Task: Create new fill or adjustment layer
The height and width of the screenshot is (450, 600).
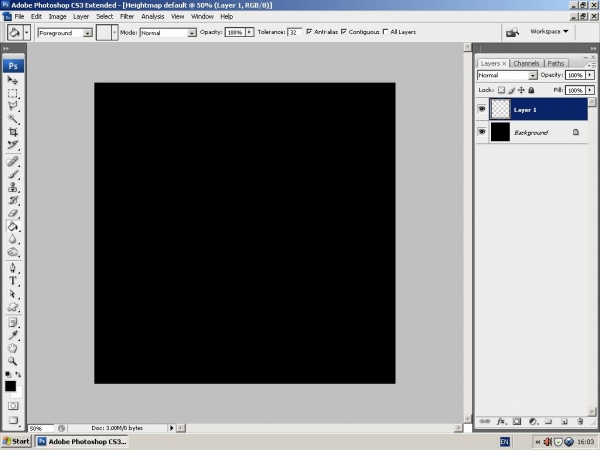Action: 533,421
